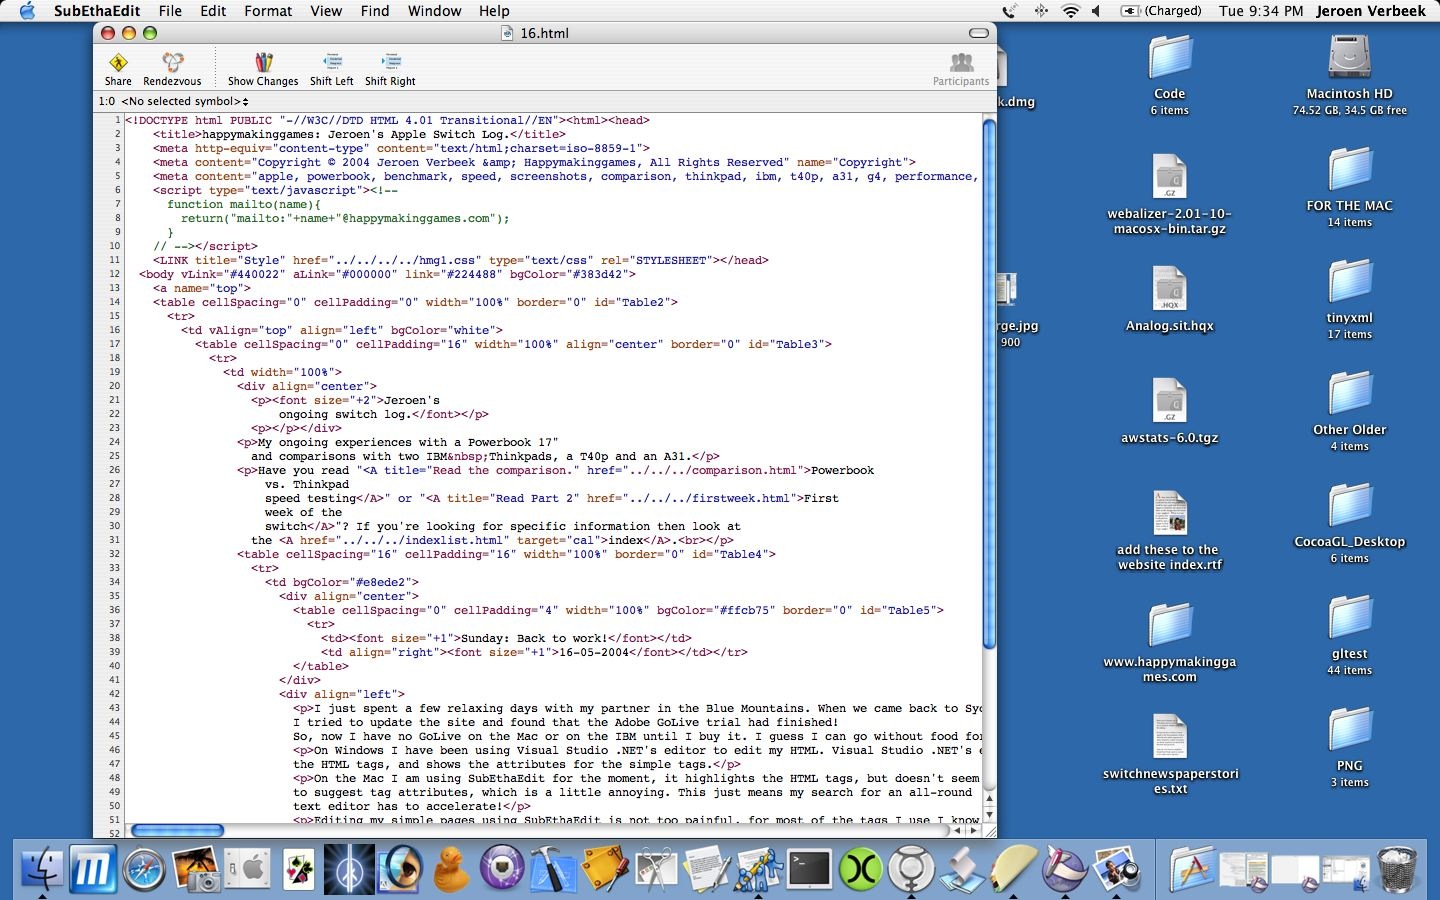Open the Terminal icon in Dock
The width and height of the screenshot is (1440, 900).
(x=808, y=868)
